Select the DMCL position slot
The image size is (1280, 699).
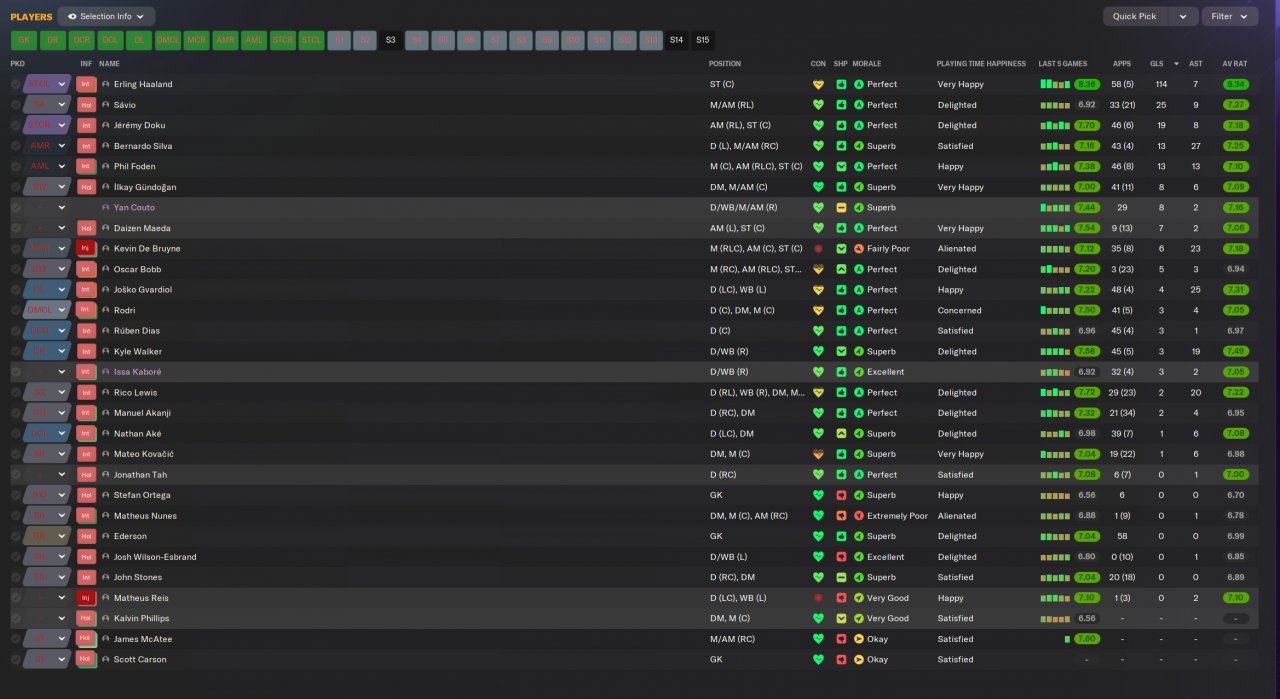168,40
